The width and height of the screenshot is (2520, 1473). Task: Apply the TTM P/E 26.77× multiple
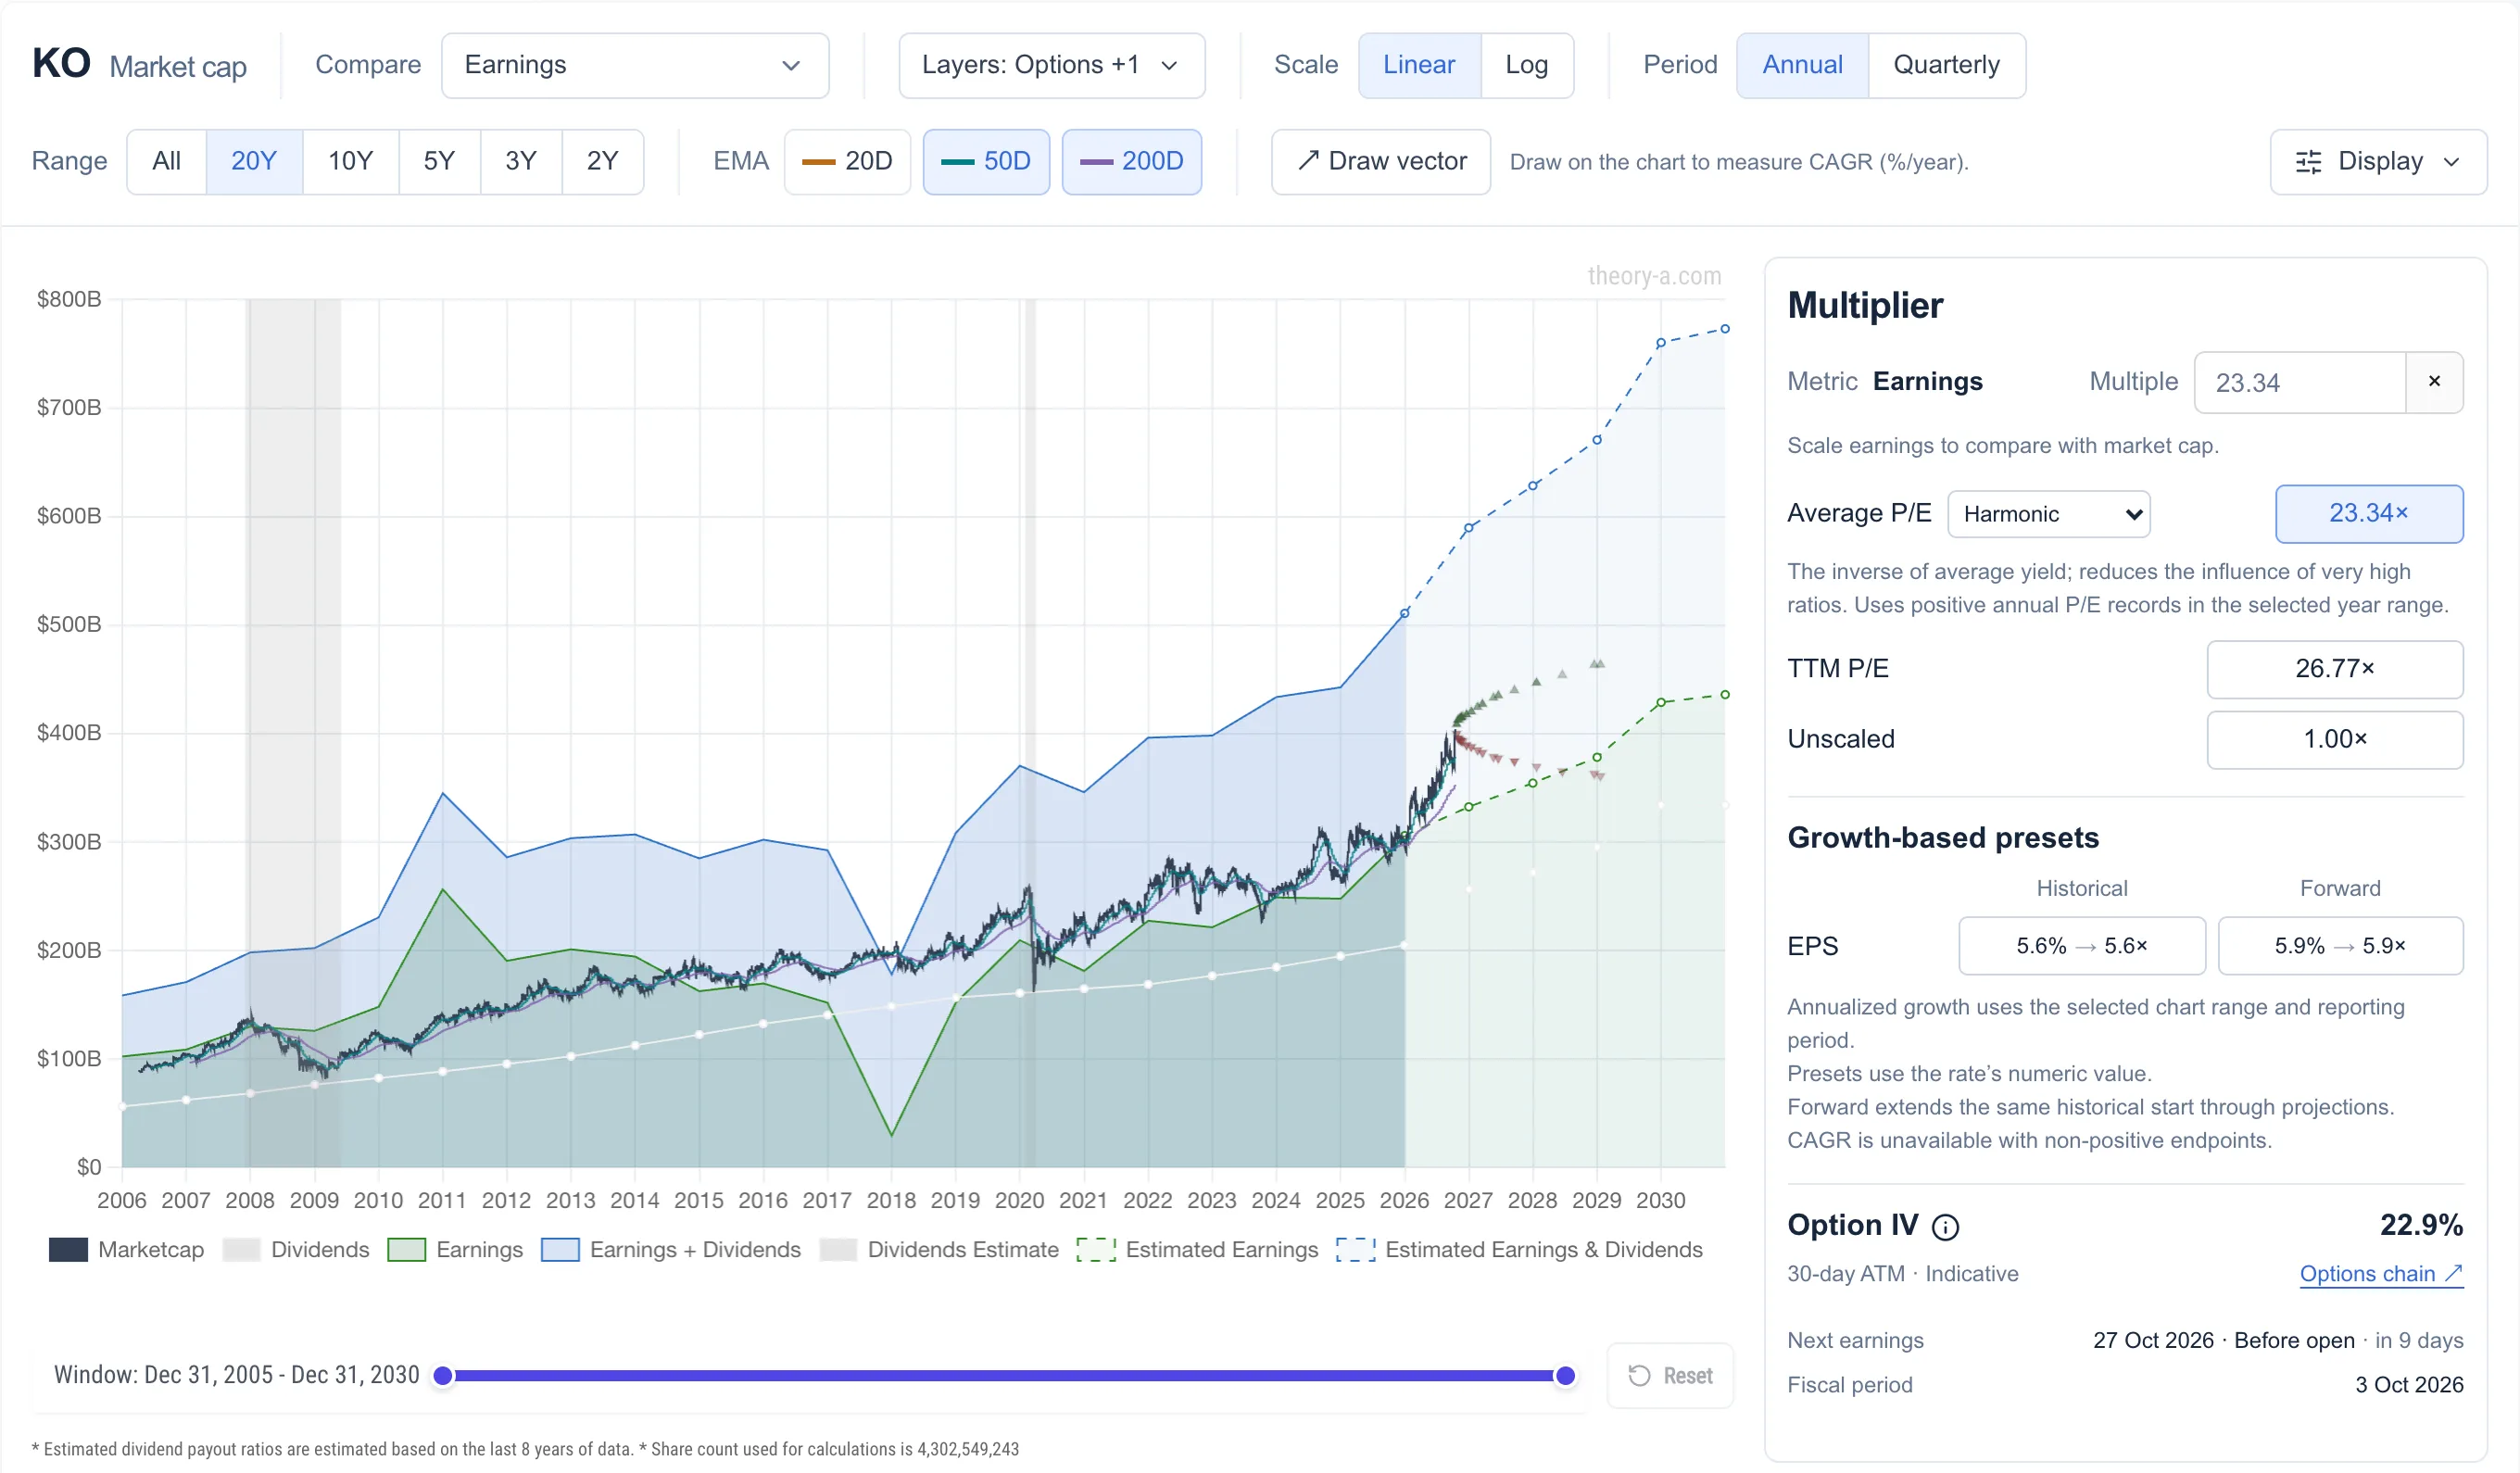[x=2335, y=669]
